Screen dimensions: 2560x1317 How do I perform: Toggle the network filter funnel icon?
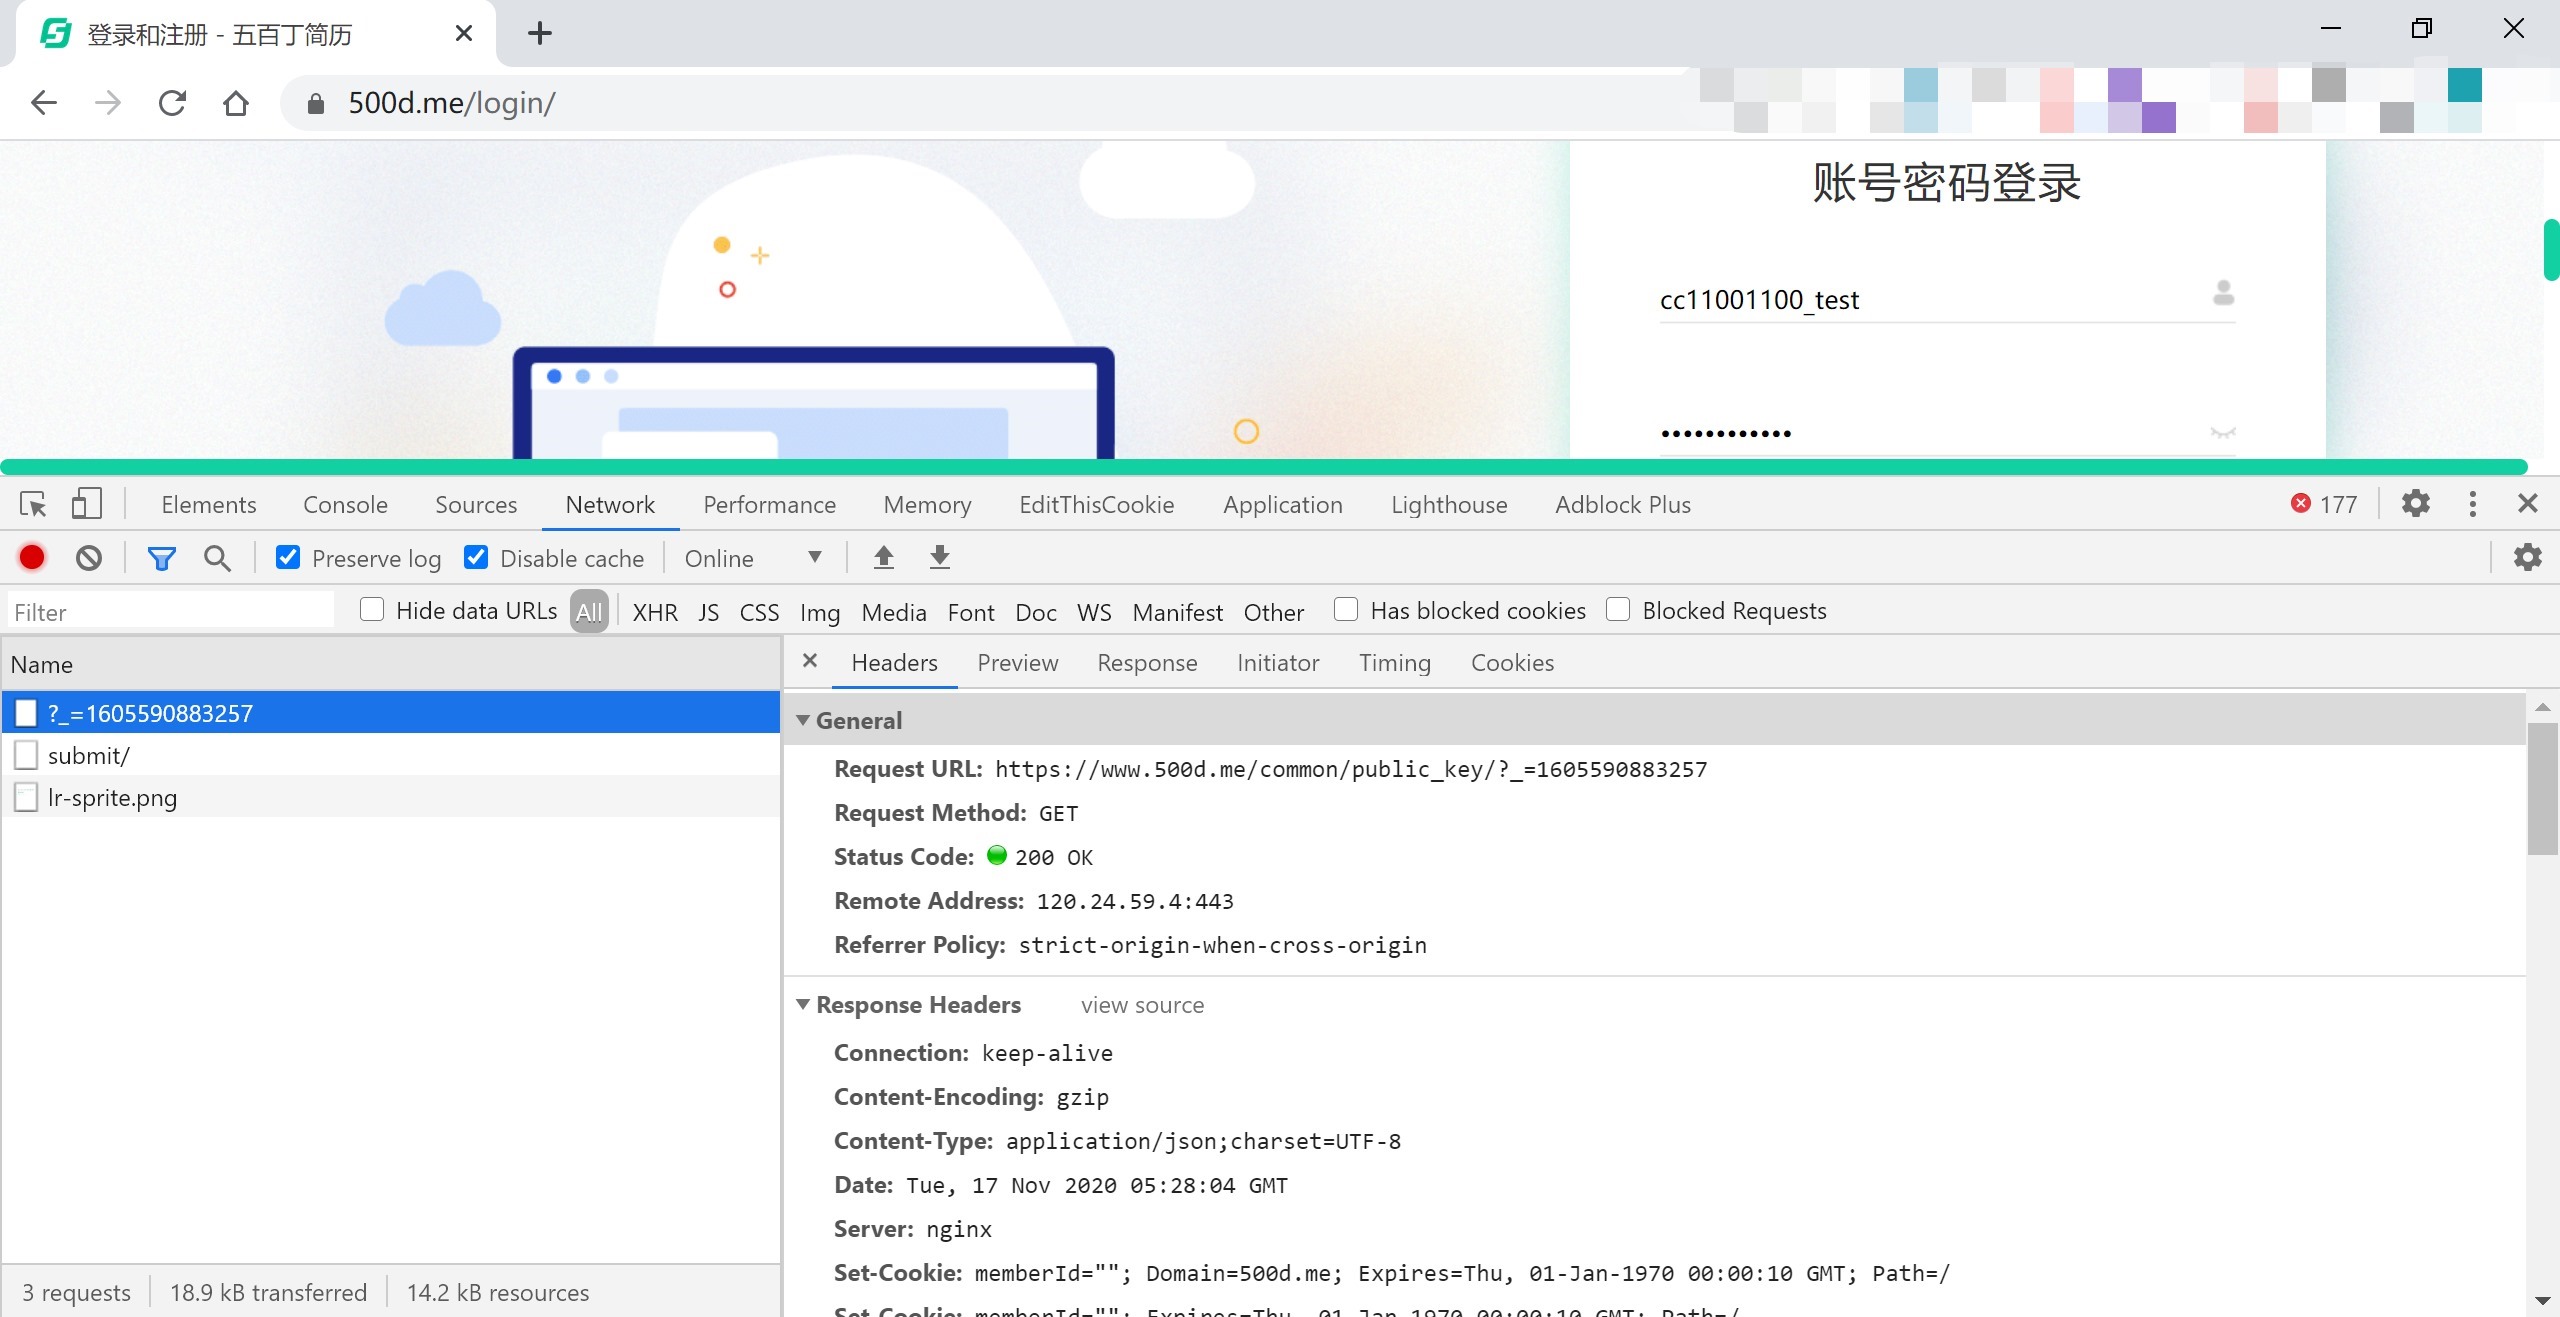[161, 558]
